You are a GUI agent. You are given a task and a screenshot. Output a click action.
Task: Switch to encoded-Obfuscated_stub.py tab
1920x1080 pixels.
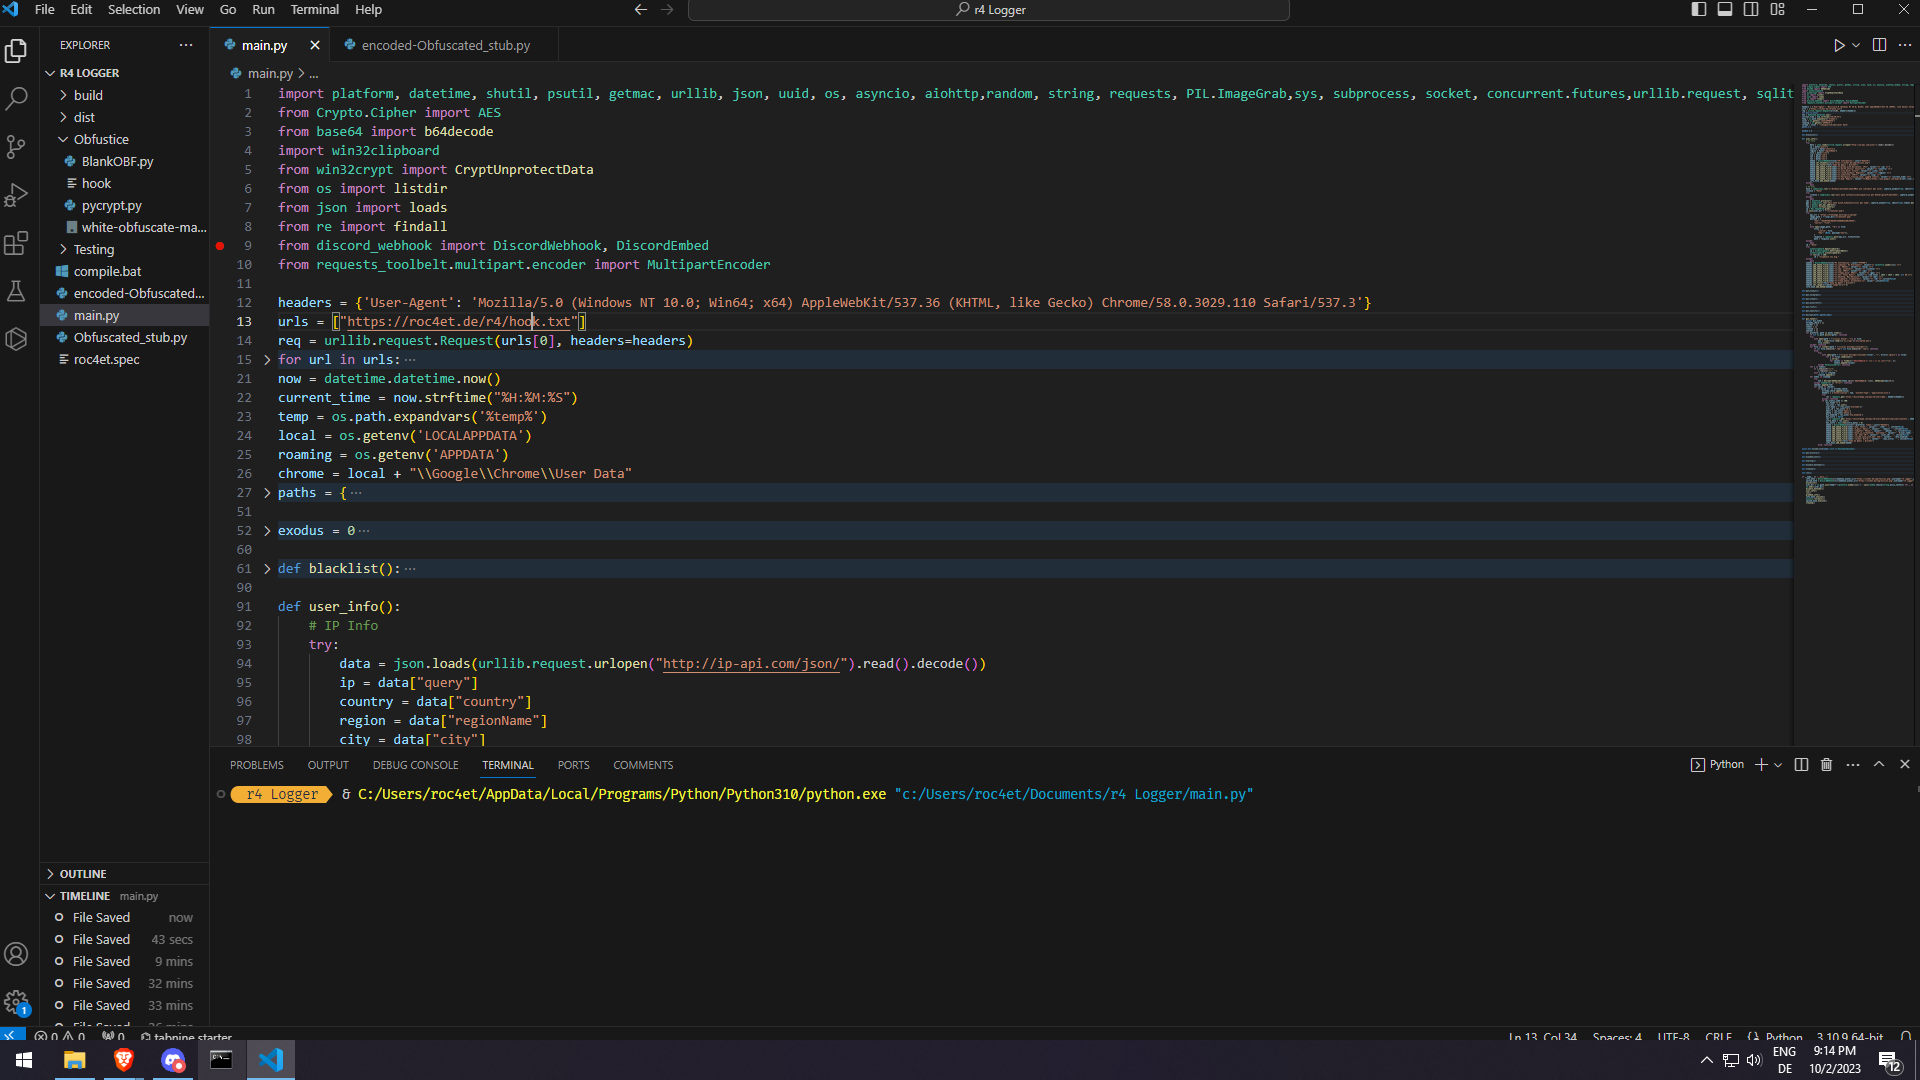445,45
